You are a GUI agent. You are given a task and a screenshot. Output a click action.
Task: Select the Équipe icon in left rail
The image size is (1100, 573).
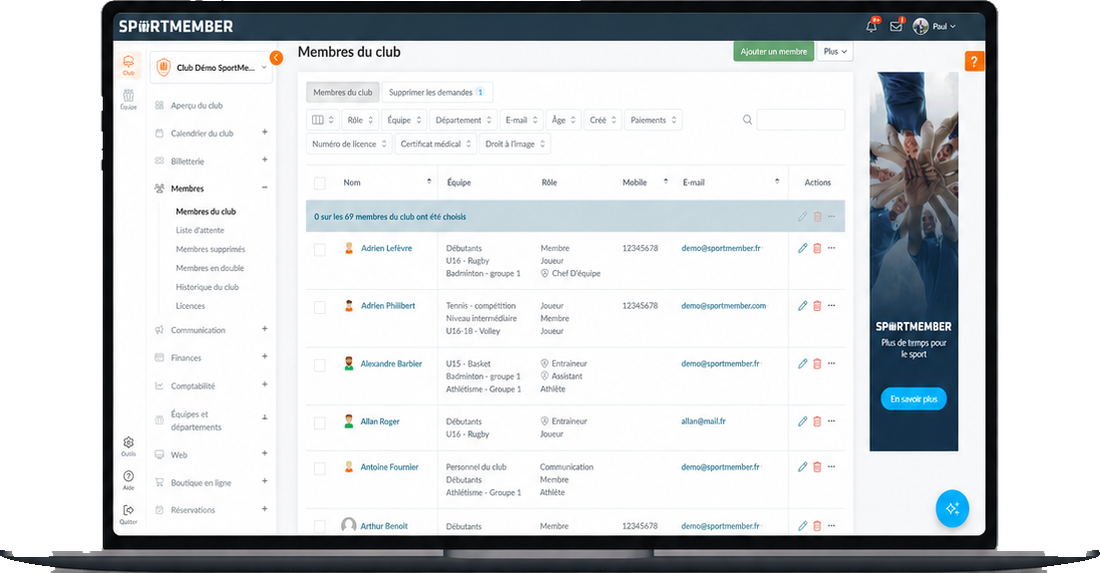click(128, 99)
